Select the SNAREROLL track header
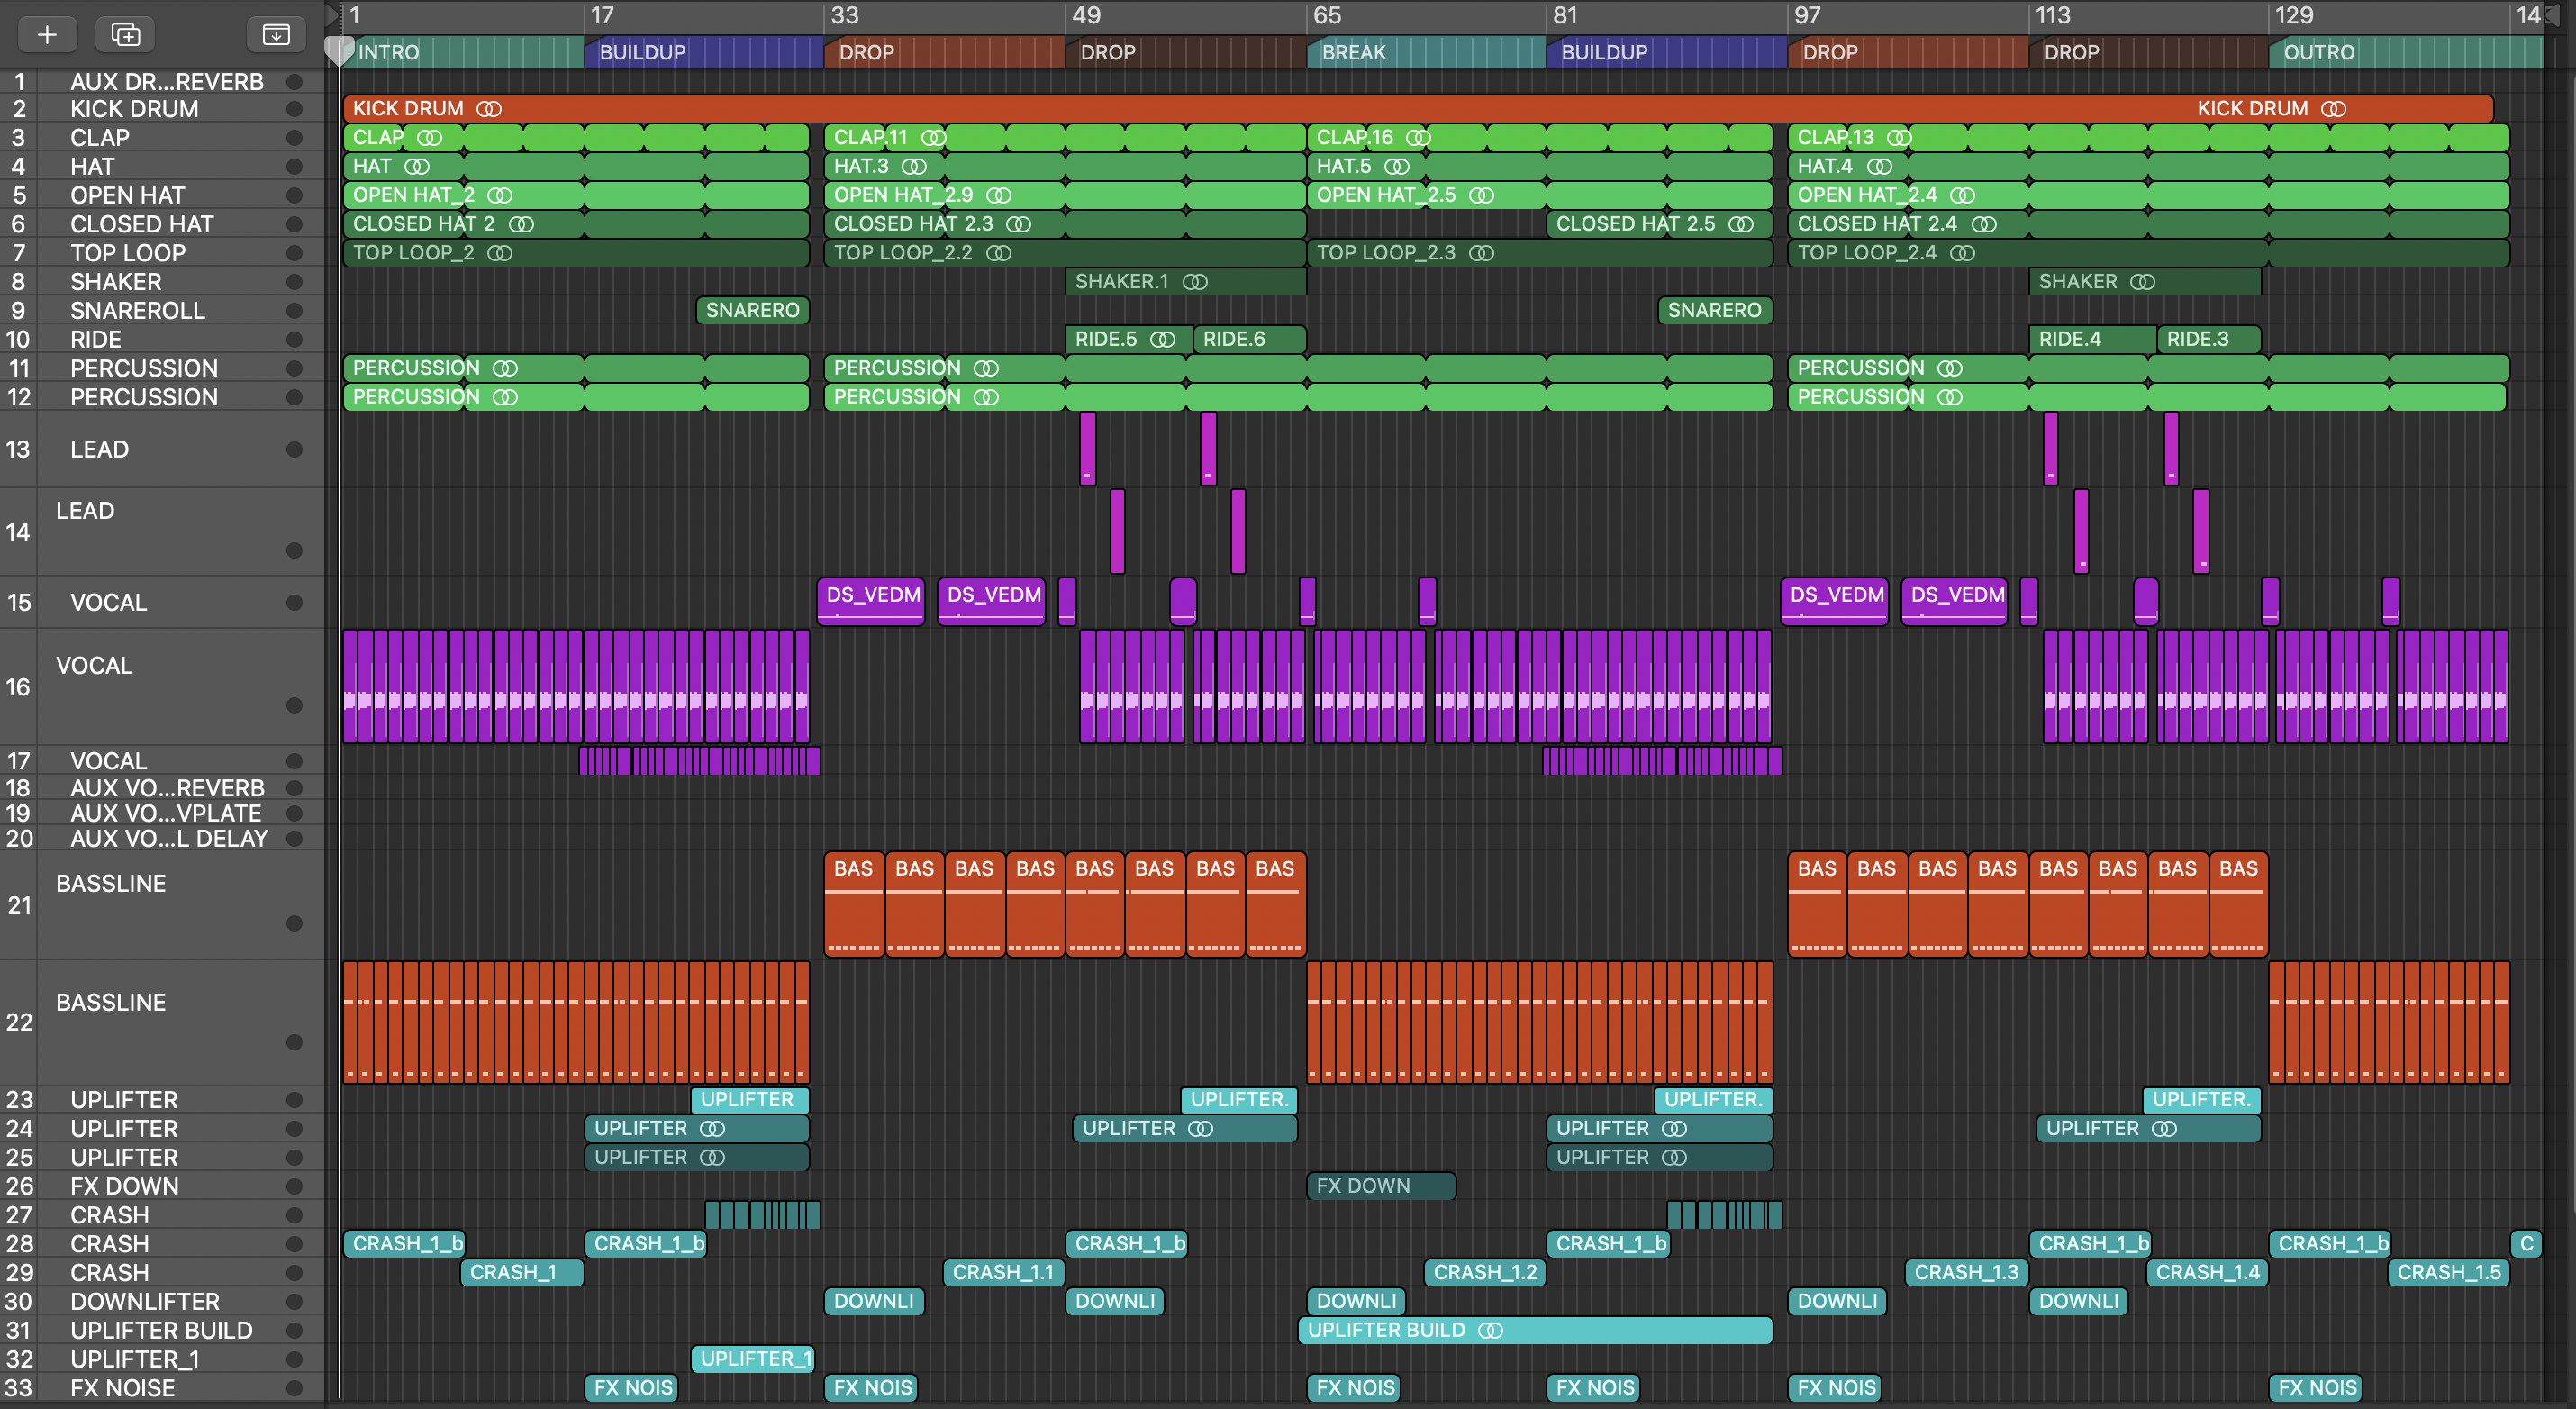 pos(137,311)
